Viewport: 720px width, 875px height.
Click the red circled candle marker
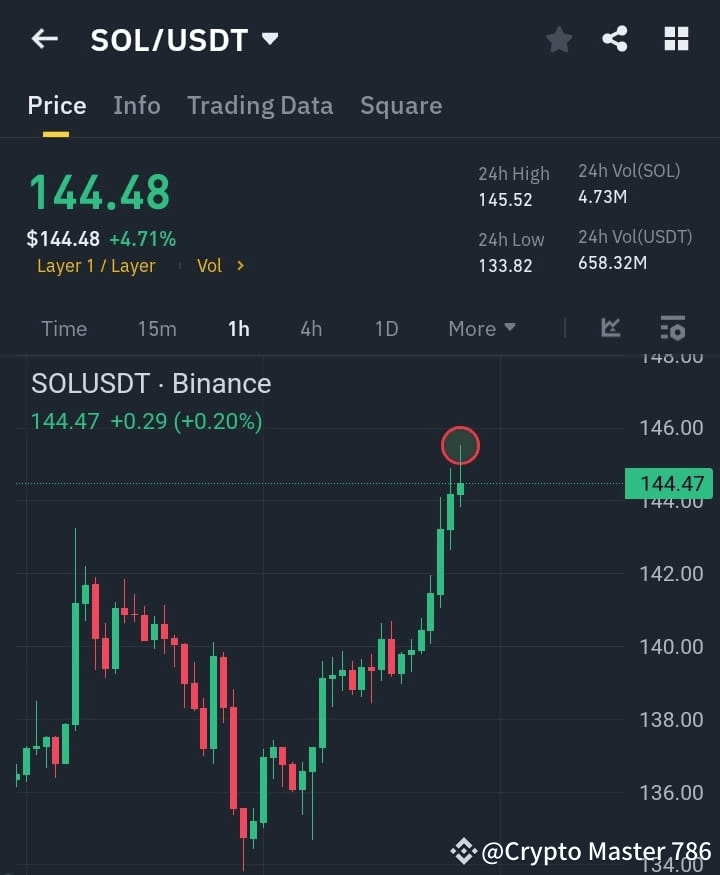(x=460, y=446)
